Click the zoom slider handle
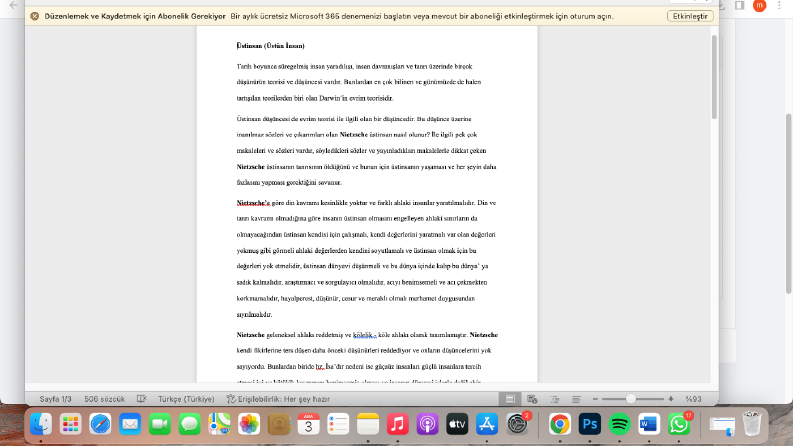 (x=630, y=399)
